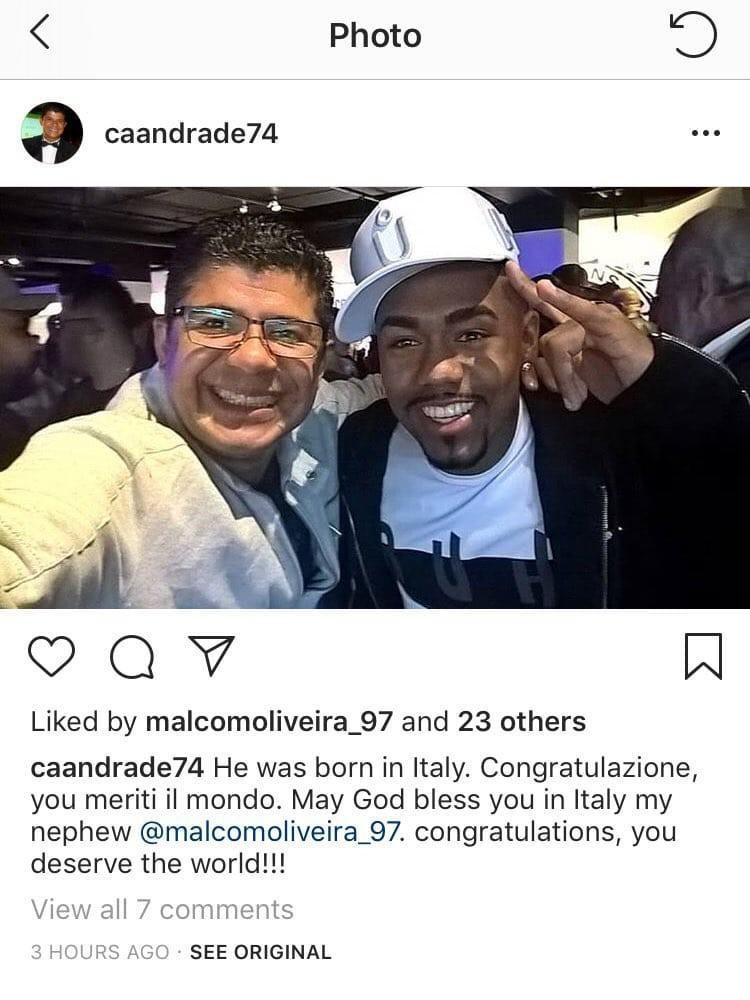Tap the caption text 'deserve the world!!!'
This screenshot has height=1000, width=750.
(x=158, y=864)
